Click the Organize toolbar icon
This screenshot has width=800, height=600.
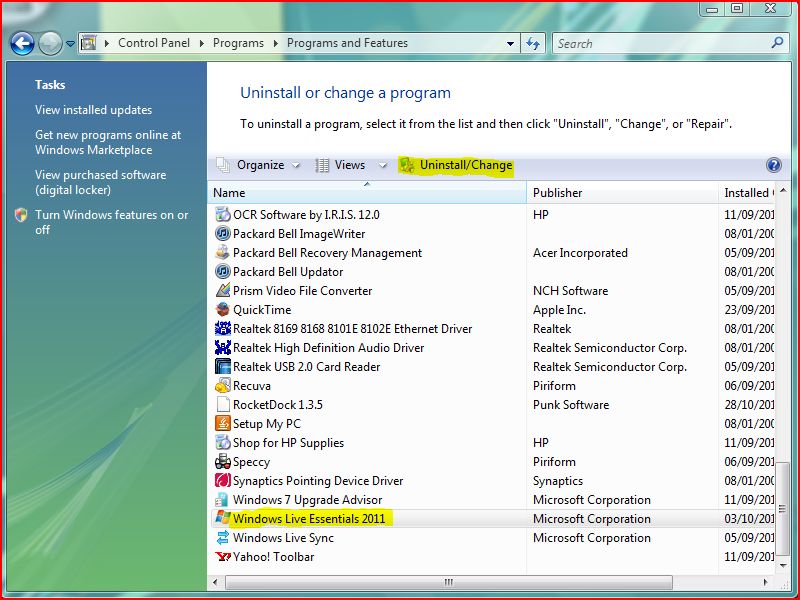223,165
